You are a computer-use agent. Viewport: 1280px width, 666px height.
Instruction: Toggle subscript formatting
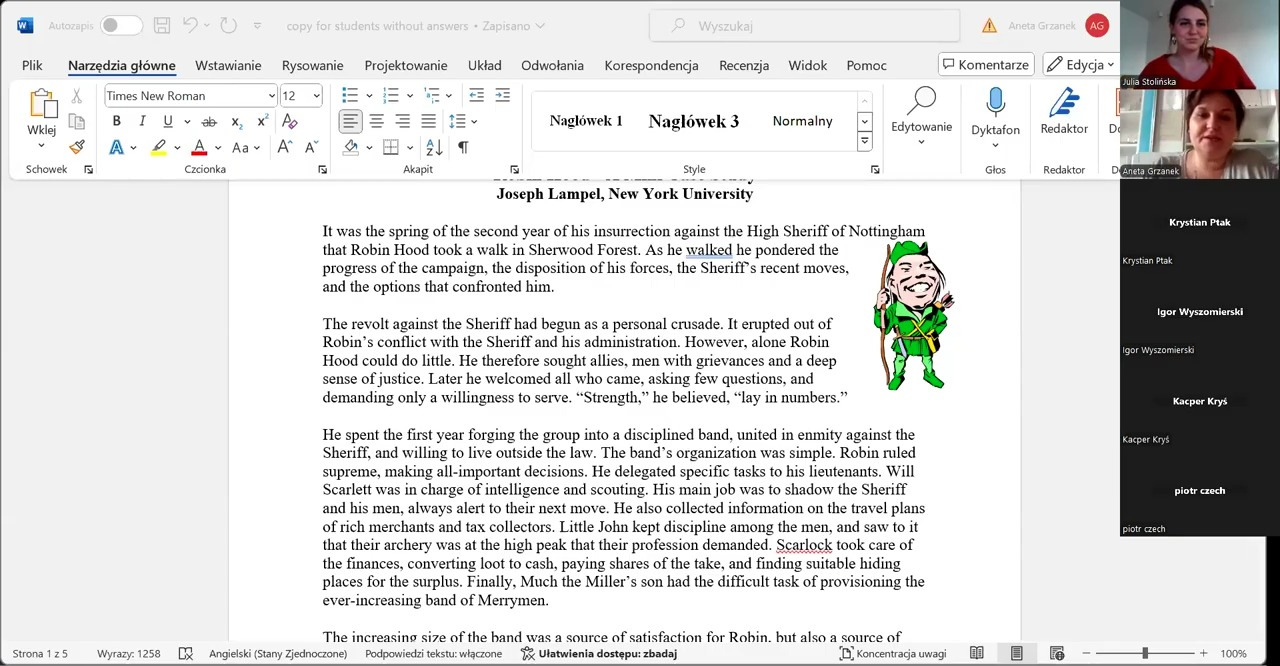[236, 121]
